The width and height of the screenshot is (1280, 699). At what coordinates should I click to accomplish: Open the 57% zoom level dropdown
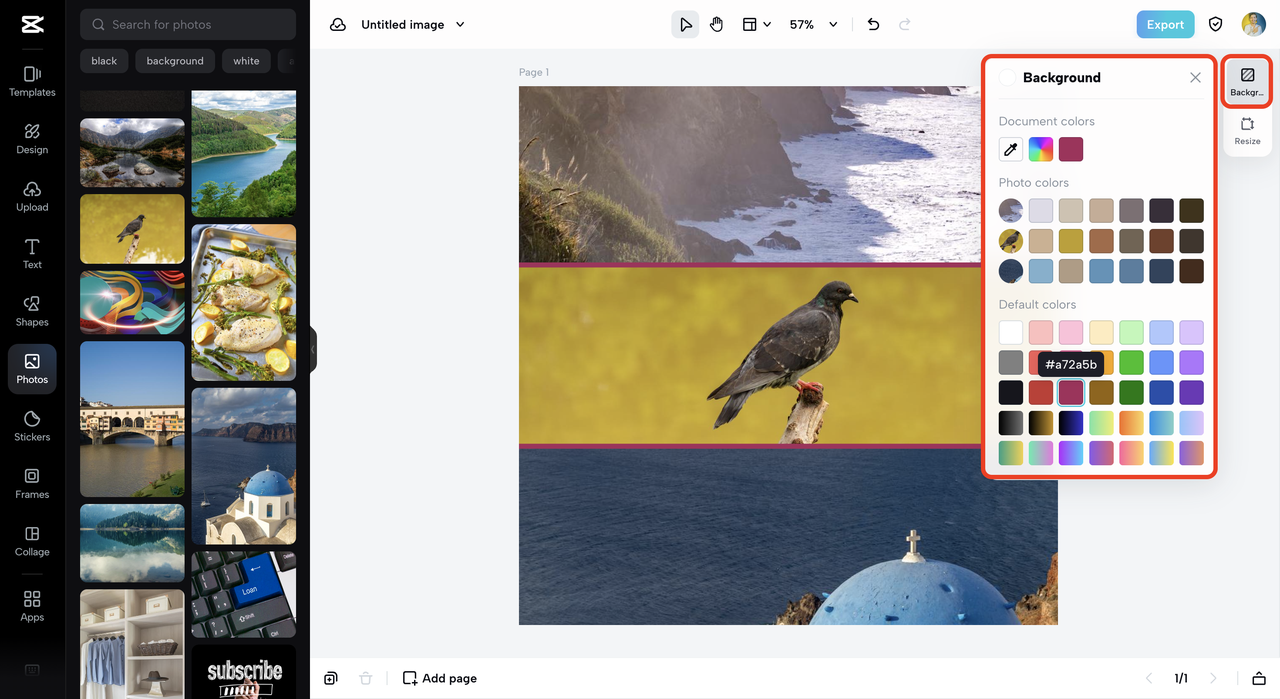coord(813,25)
